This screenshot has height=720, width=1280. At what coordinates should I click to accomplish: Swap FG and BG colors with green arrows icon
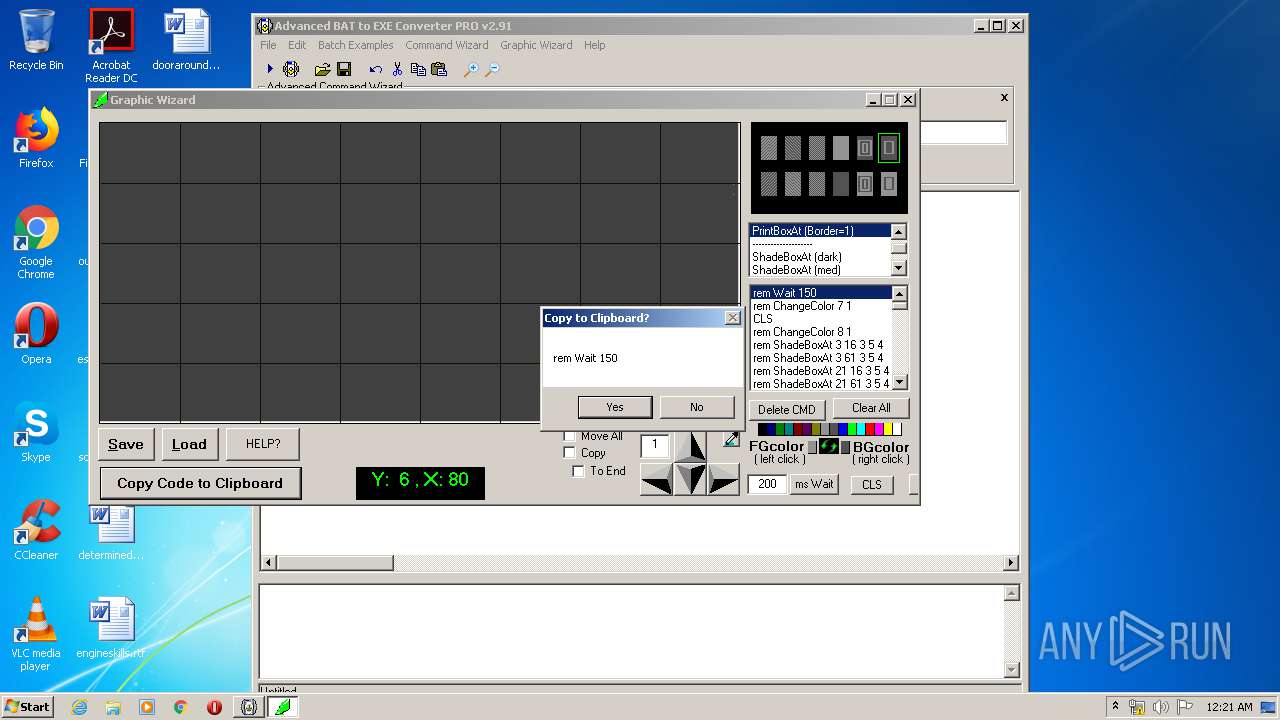pyautogui.click(x=829, y=446)
